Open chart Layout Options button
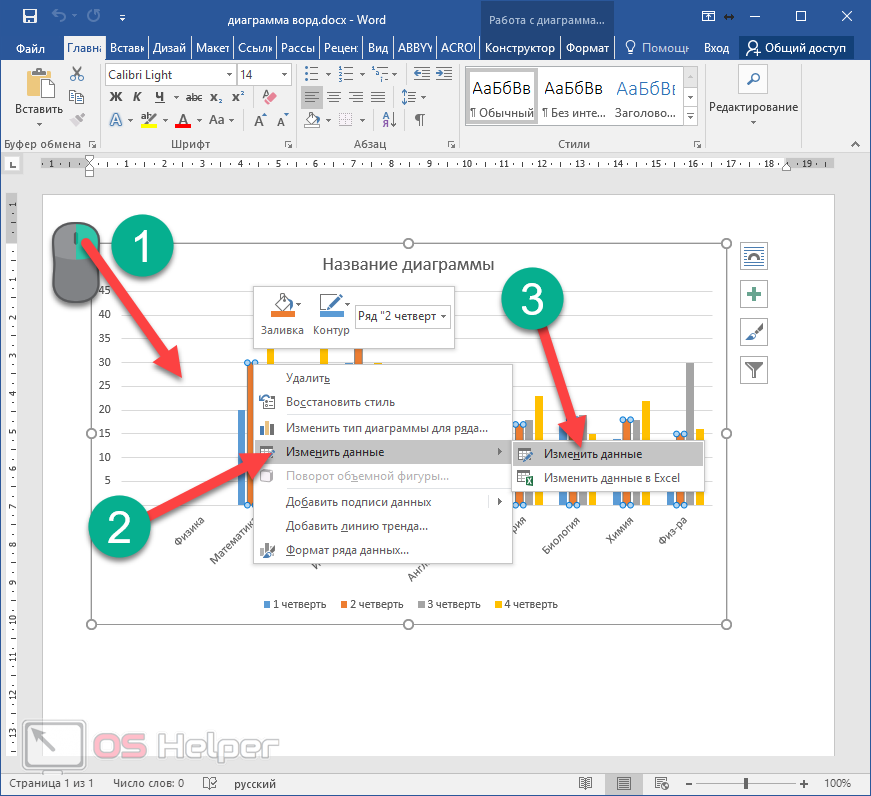The width and height of the screenshot is (871, 796). pos(754,256)
